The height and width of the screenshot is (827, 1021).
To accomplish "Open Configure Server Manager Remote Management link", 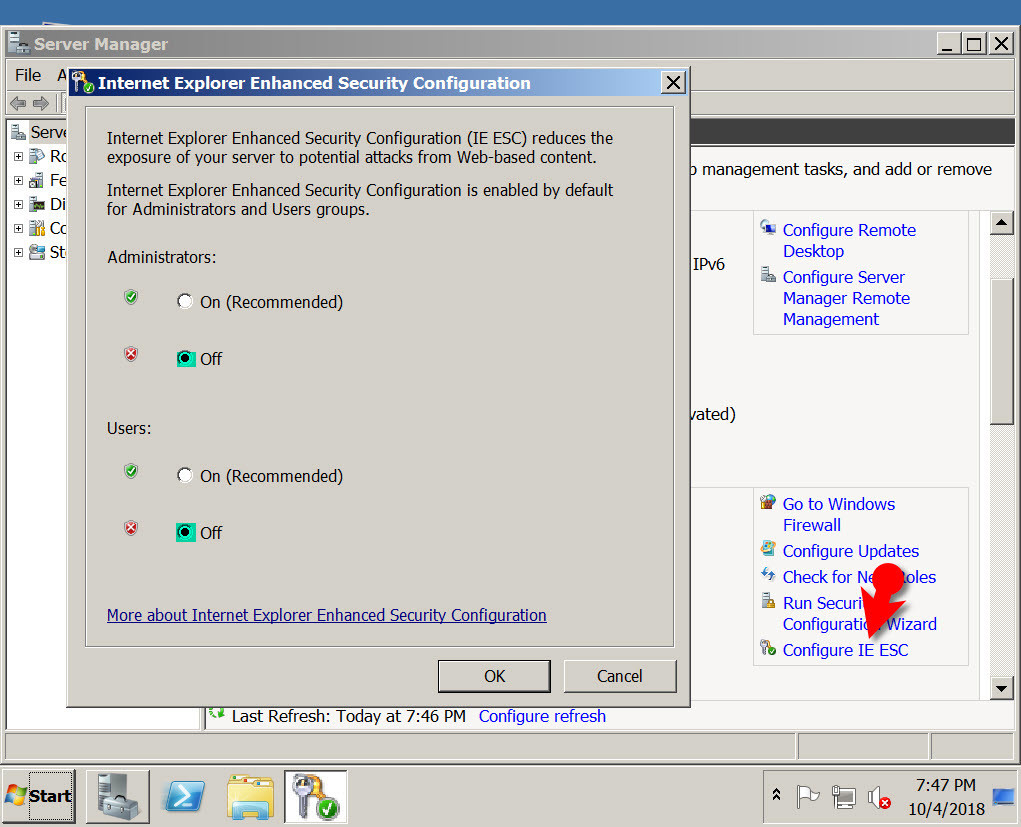I will [846, 298].
